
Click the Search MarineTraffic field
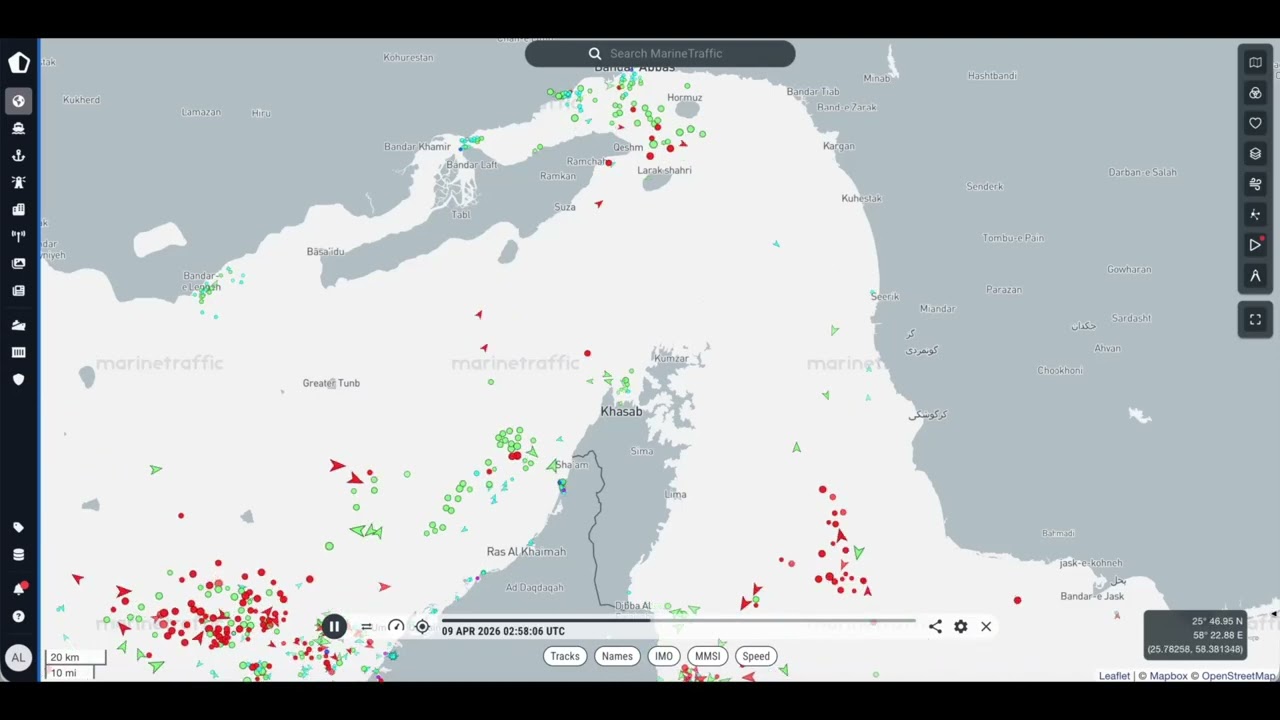coord(660,54)
